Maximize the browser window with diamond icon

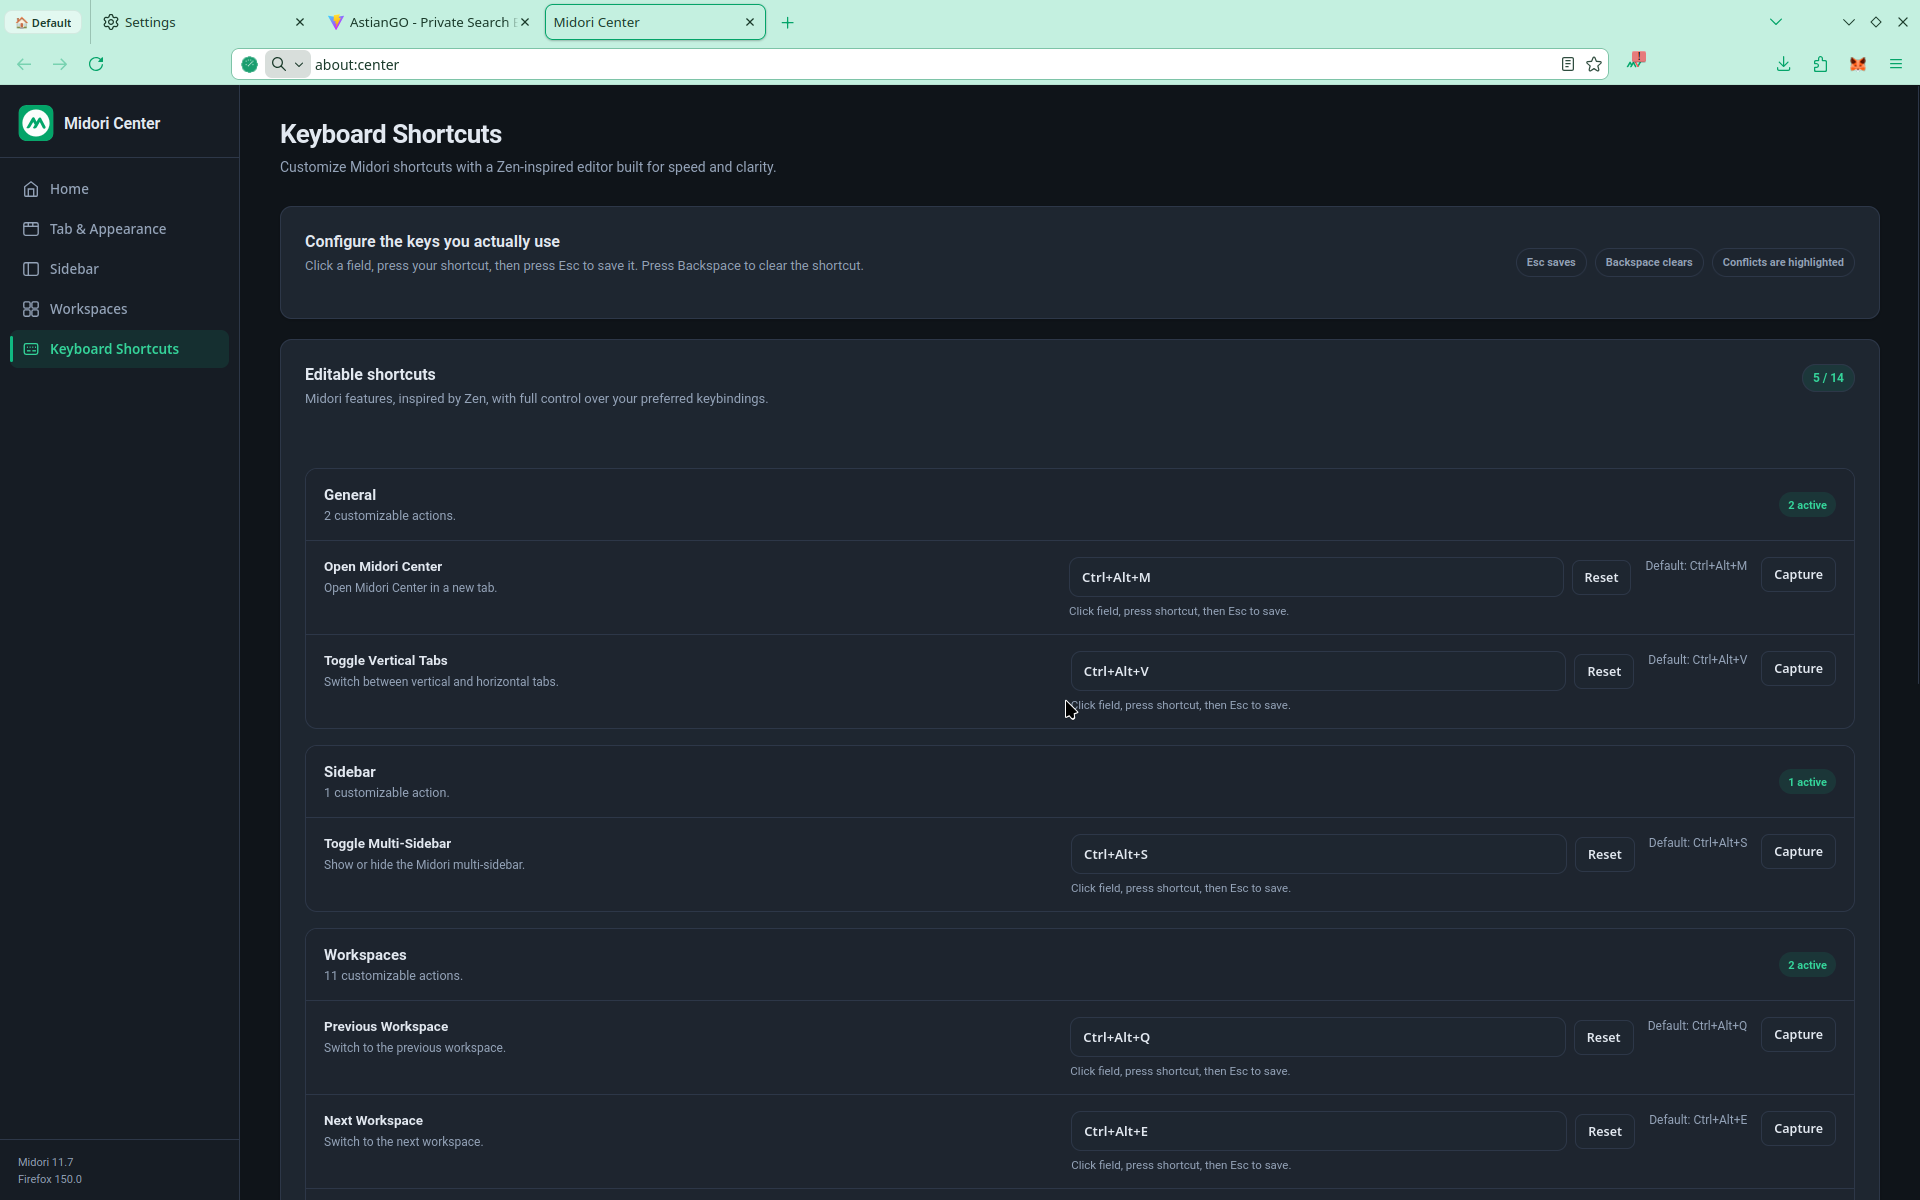[x=1875, y=22]
